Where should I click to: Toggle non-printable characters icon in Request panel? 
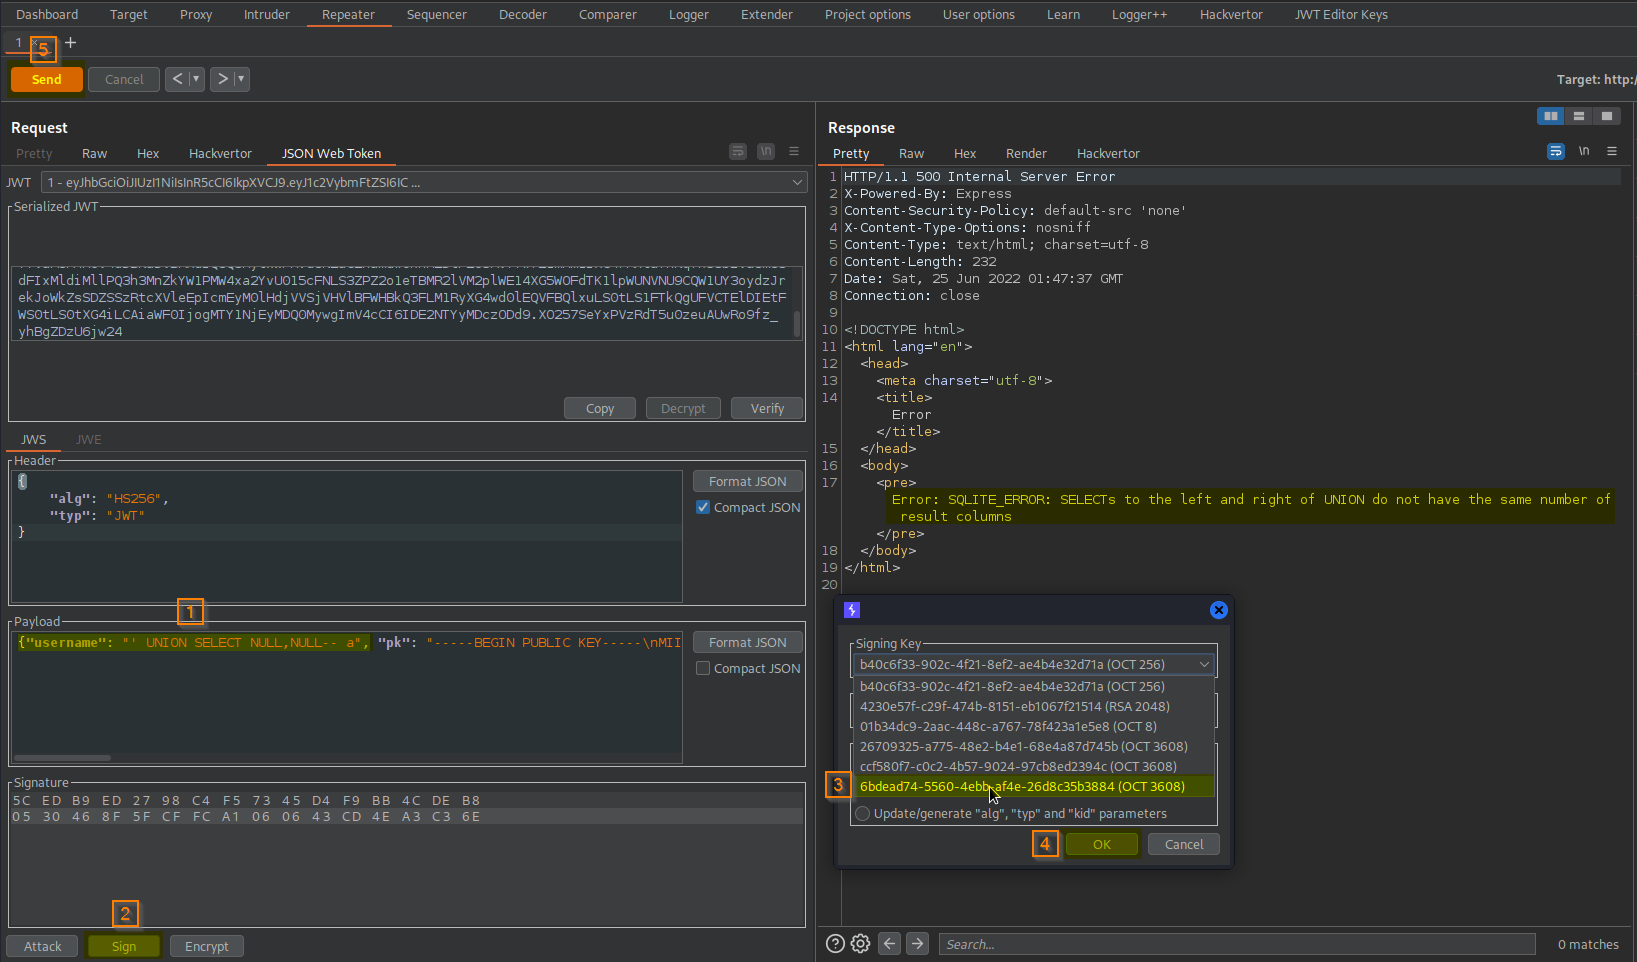[x=766, y=152]
